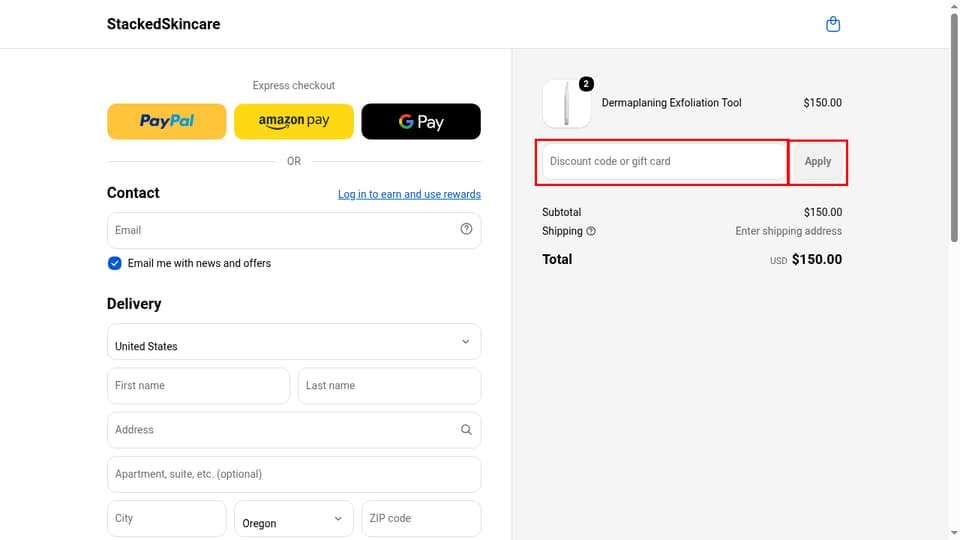
Task: Click the StackedSkincare store logo
Action: (163, 24)
